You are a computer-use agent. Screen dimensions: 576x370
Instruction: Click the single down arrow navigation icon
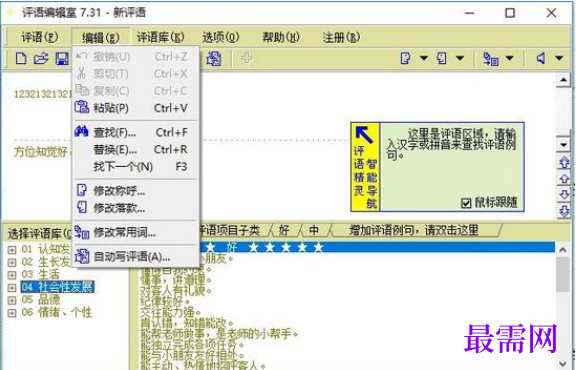[564, 195]
